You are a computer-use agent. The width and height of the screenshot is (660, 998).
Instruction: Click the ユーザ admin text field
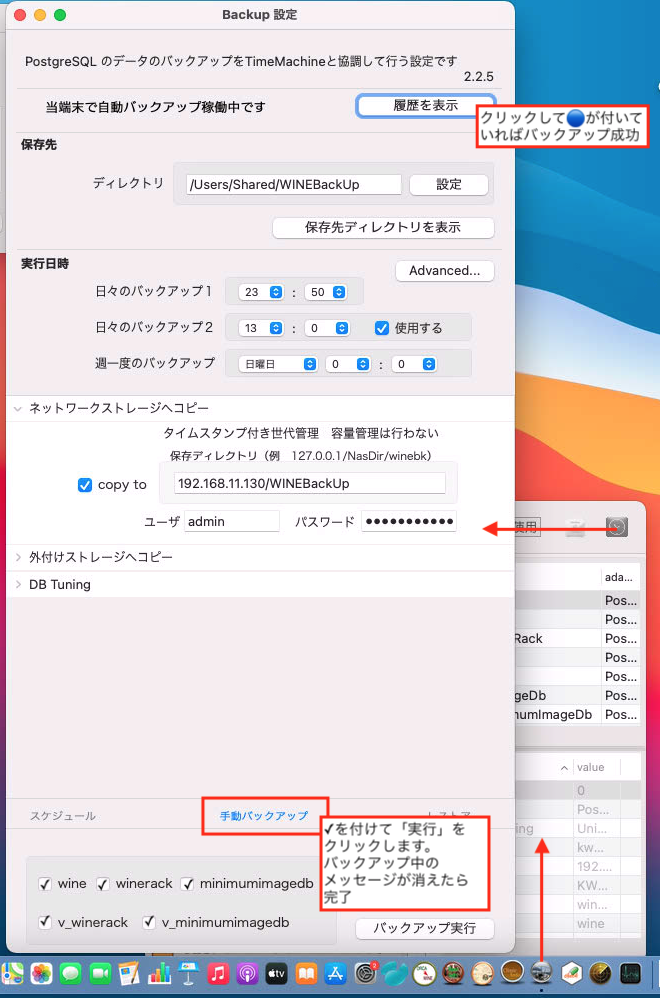click(x=232, y=521)
